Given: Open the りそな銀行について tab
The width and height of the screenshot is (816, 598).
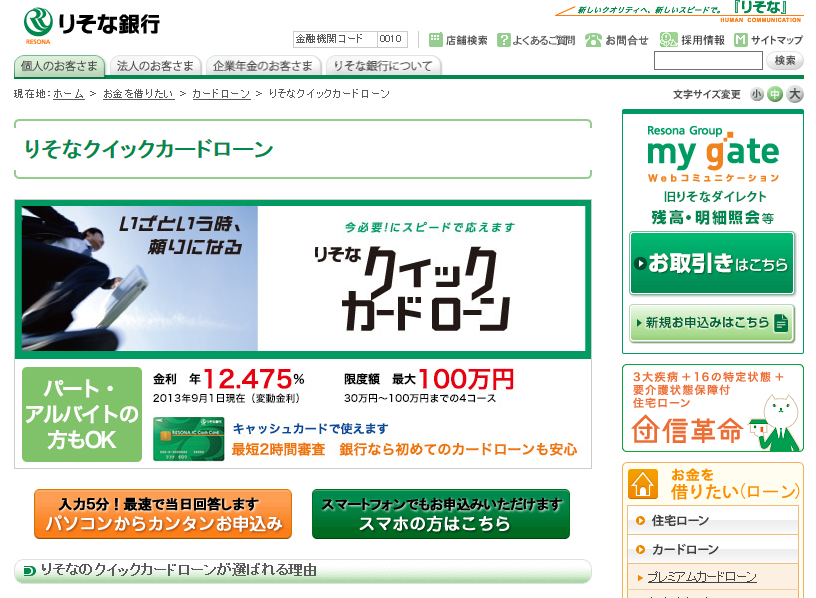Looking at the screenshot, I should [x=383, y=66].
